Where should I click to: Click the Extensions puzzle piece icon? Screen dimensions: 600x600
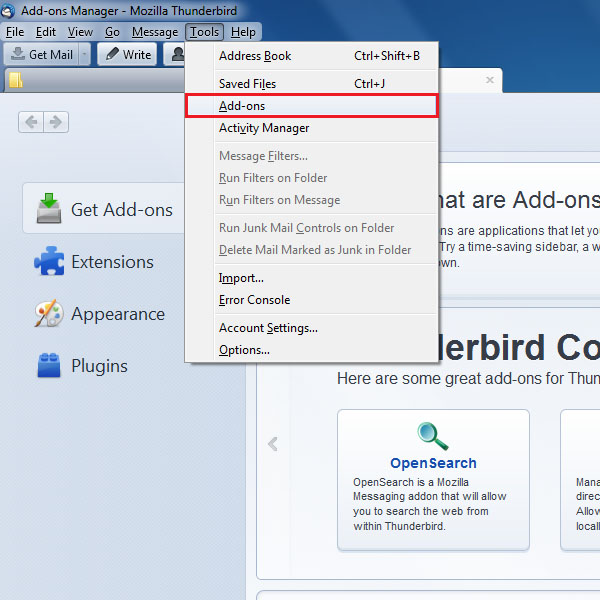pyautogui.click(x=49, y=261)
